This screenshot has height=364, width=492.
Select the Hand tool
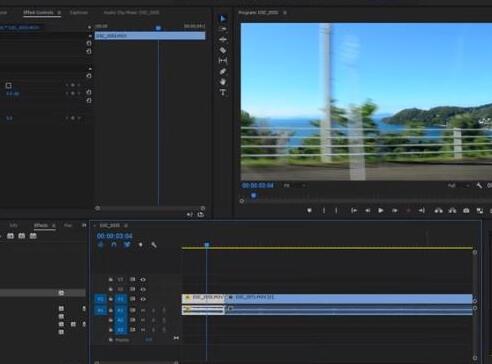pyautogui.click(x=223, y=82)
